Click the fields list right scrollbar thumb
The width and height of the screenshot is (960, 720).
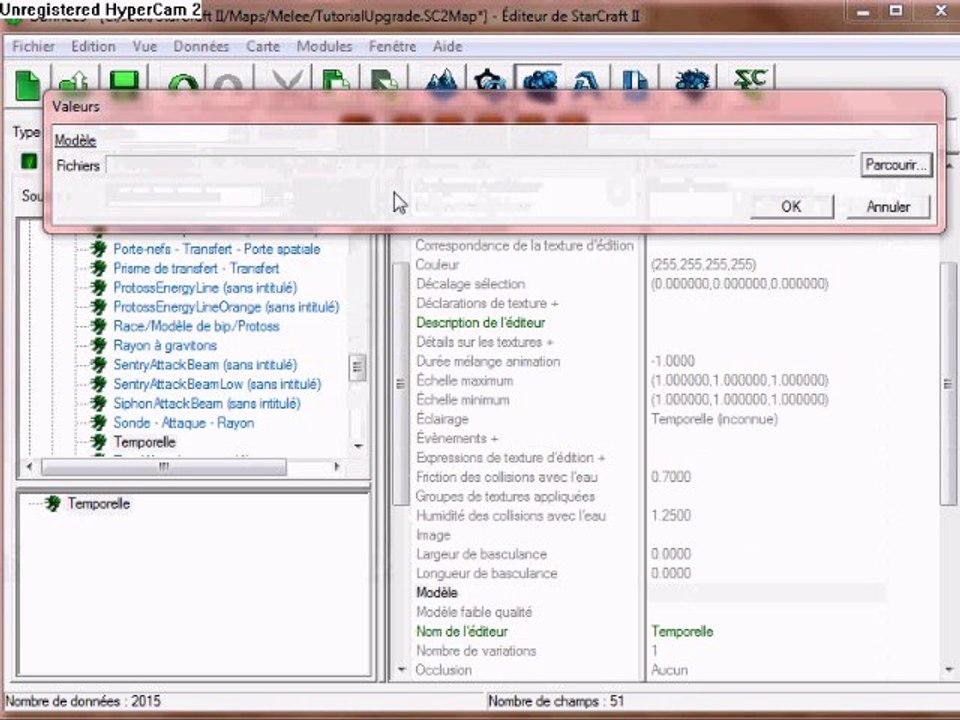948,384
